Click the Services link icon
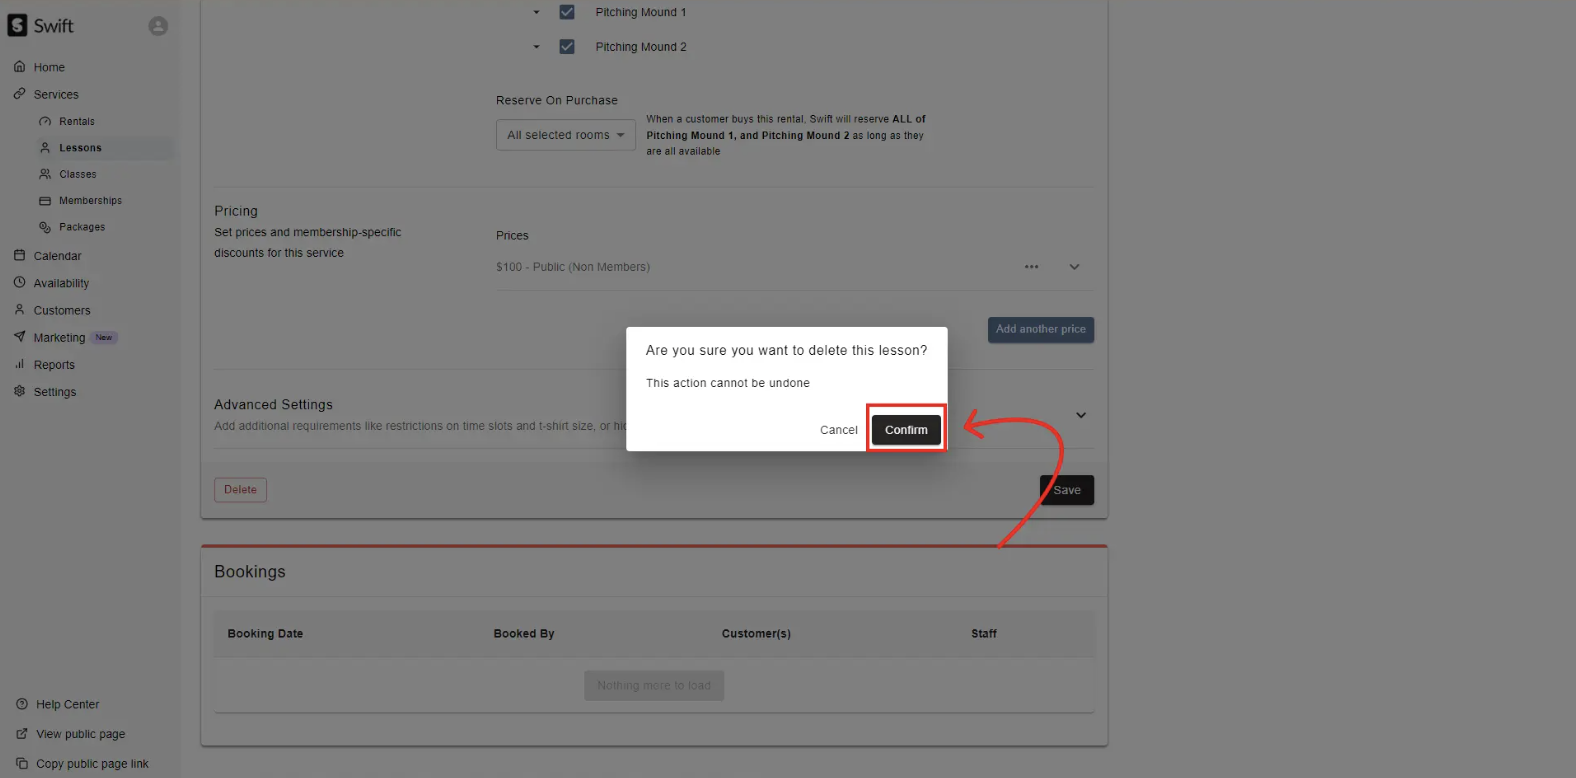The image size is (1576, 778). [19, 94]
